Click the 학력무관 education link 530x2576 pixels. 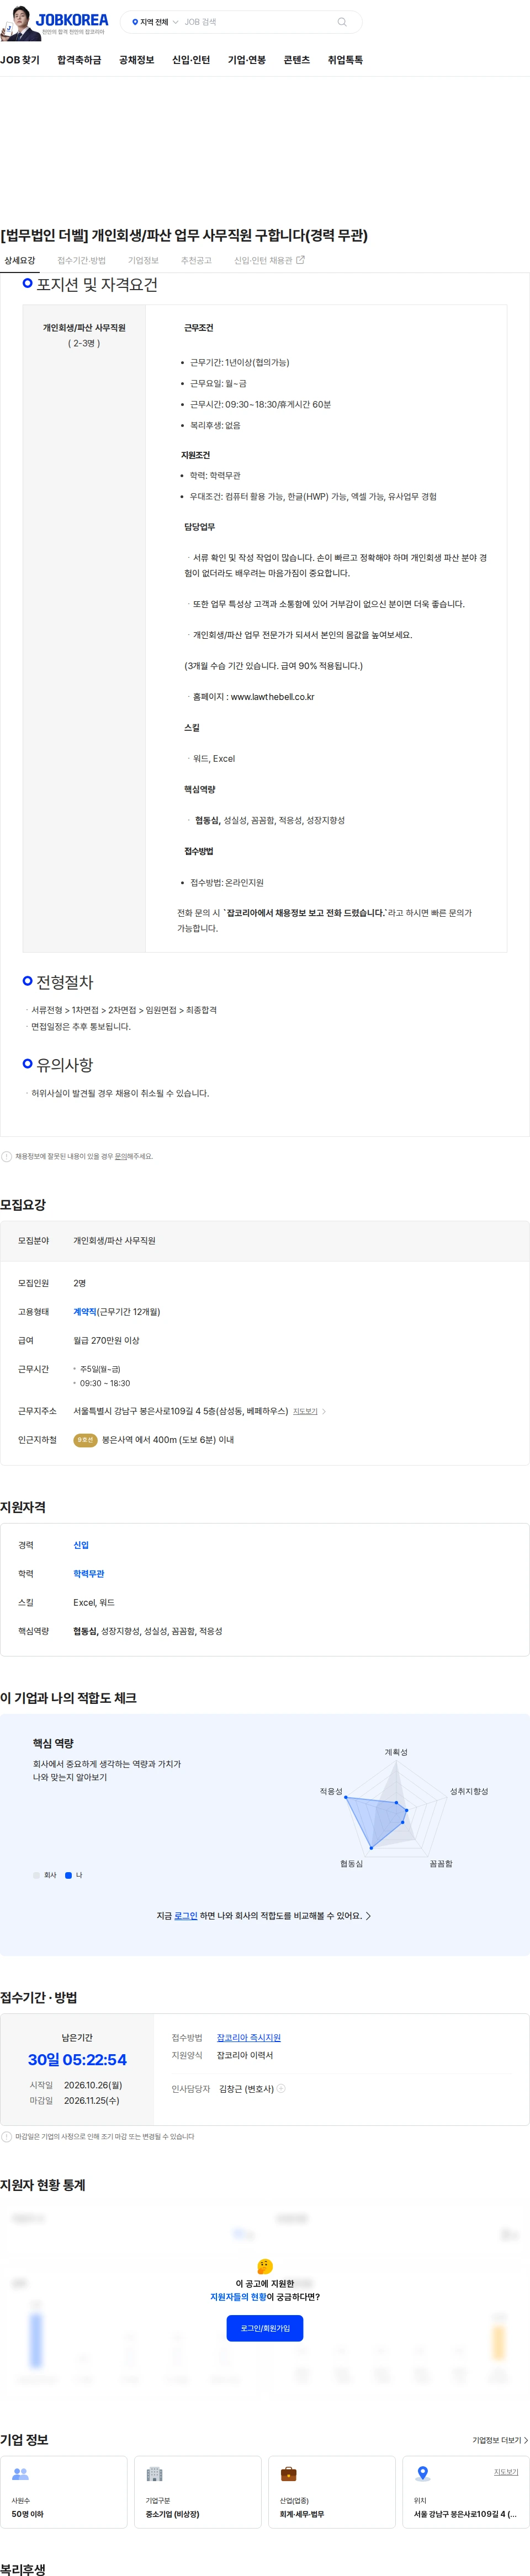click(89, 1574)
